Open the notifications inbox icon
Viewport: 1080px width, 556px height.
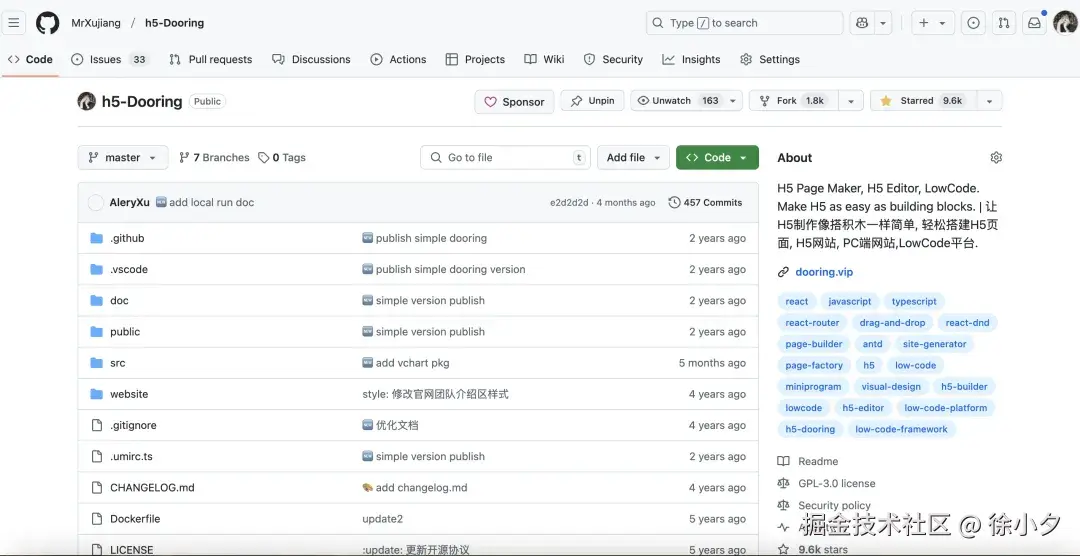pos(1034,23)
